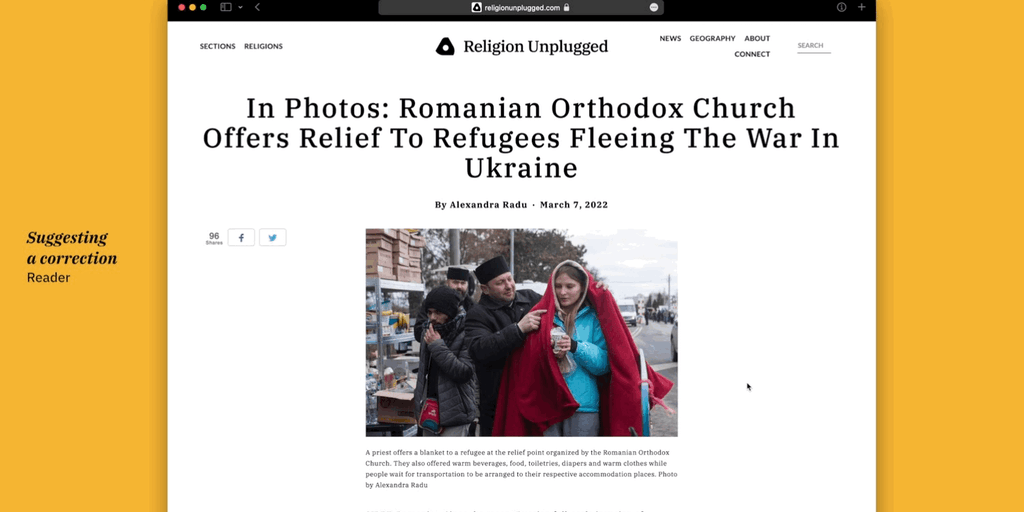Image resolution: width=1024 pixels, height=512 pixels.
Task: Click the priest and refugee photo
Action: pyautogui.click(x=521, y=332)
